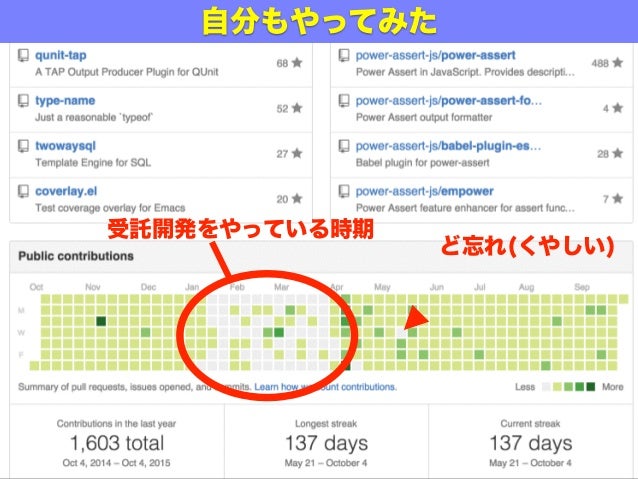
Task: Open the coverlay.el repository link
Action: coord(66,191)
